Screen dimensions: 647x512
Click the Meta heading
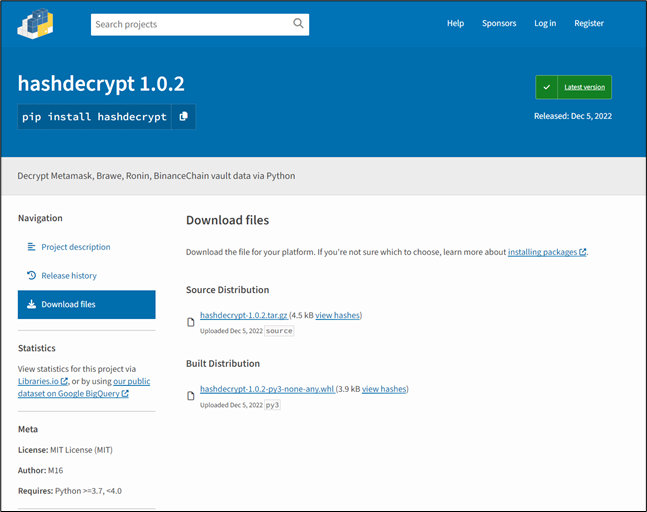[x=28, y=429]
